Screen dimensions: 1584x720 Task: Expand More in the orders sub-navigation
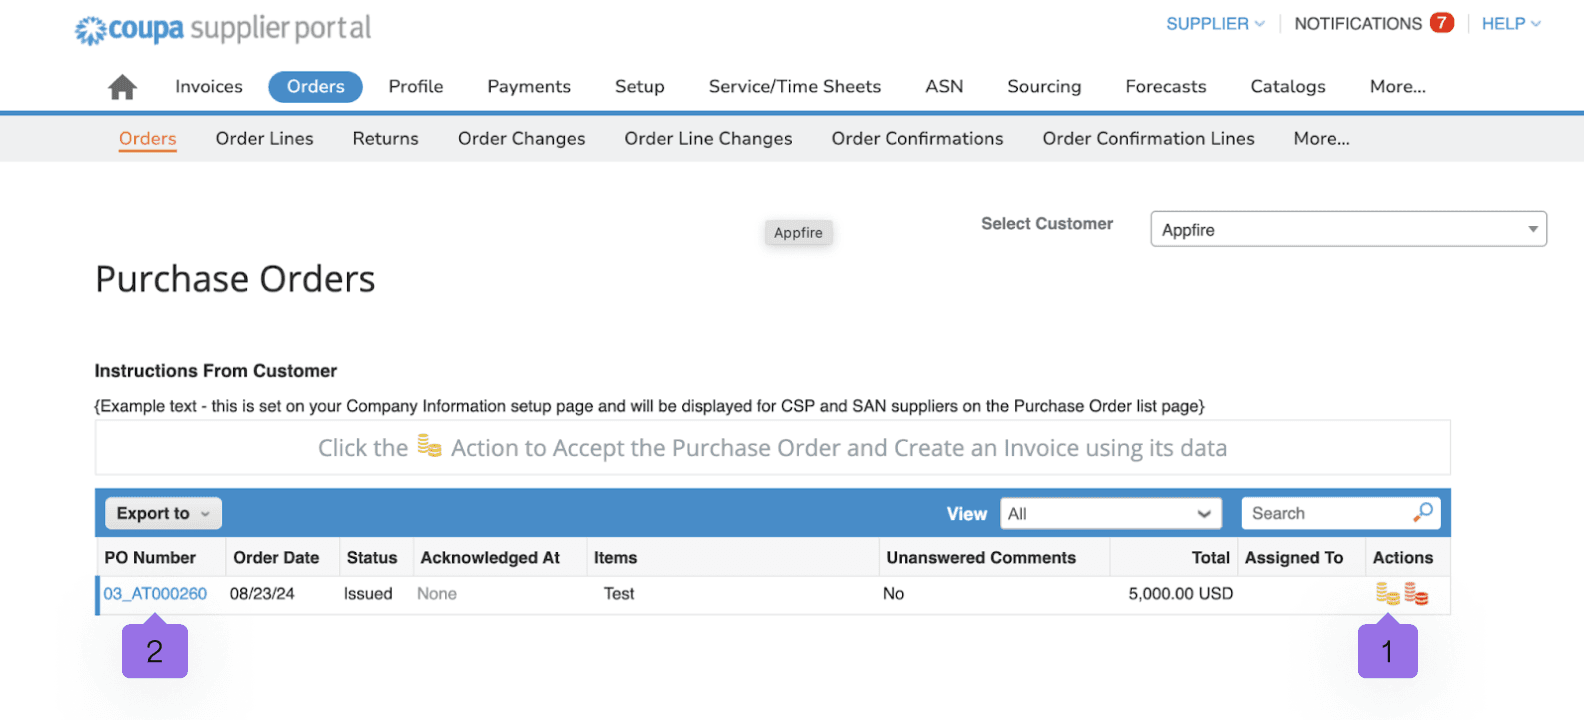pos(1322,139)
